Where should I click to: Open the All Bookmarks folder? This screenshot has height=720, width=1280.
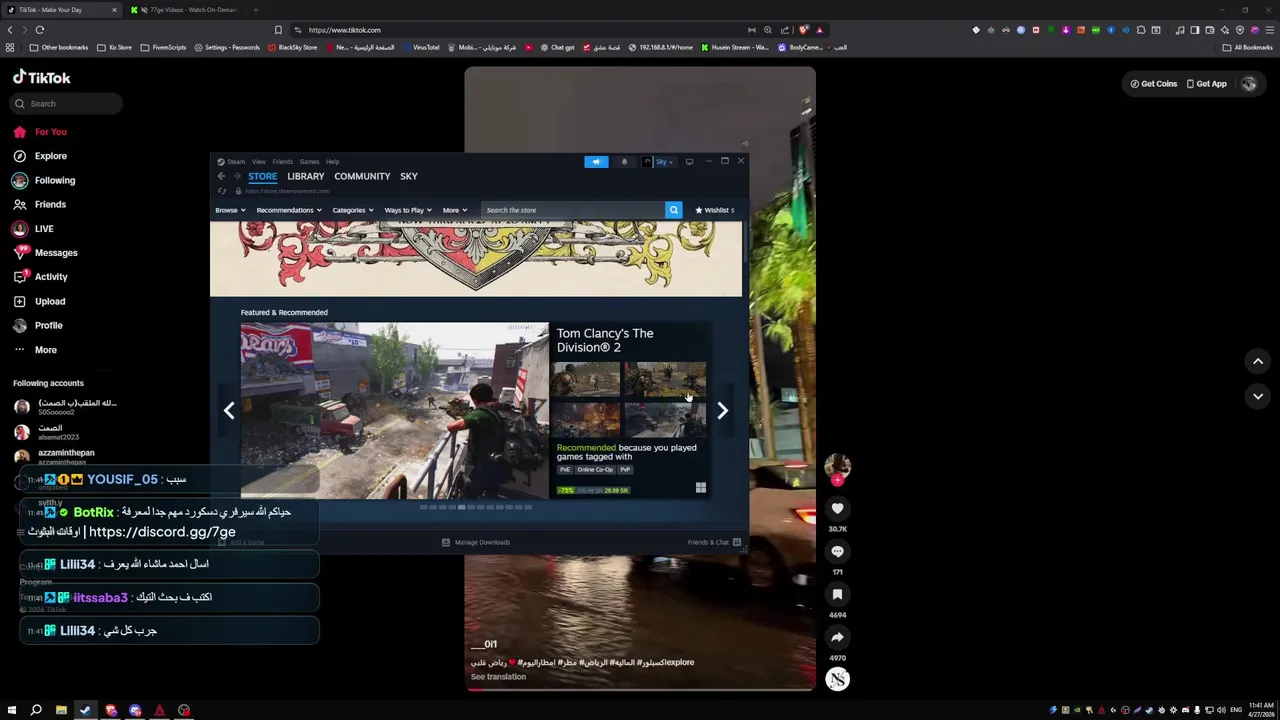click(1247, 47)
